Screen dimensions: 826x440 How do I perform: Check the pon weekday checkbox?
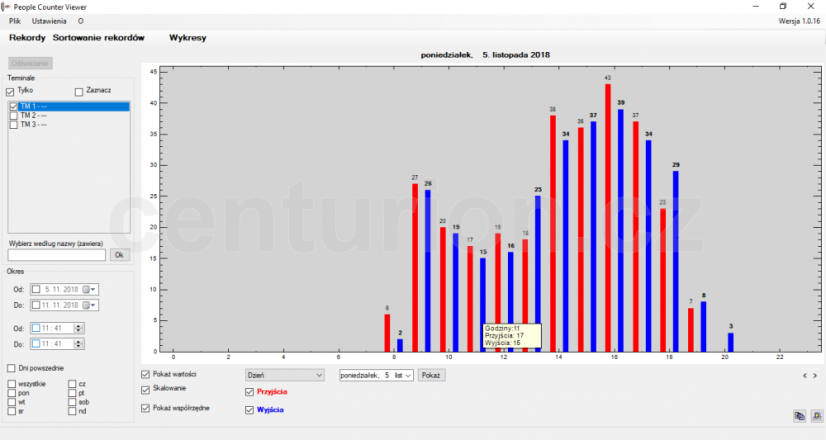tap(12, 393)
